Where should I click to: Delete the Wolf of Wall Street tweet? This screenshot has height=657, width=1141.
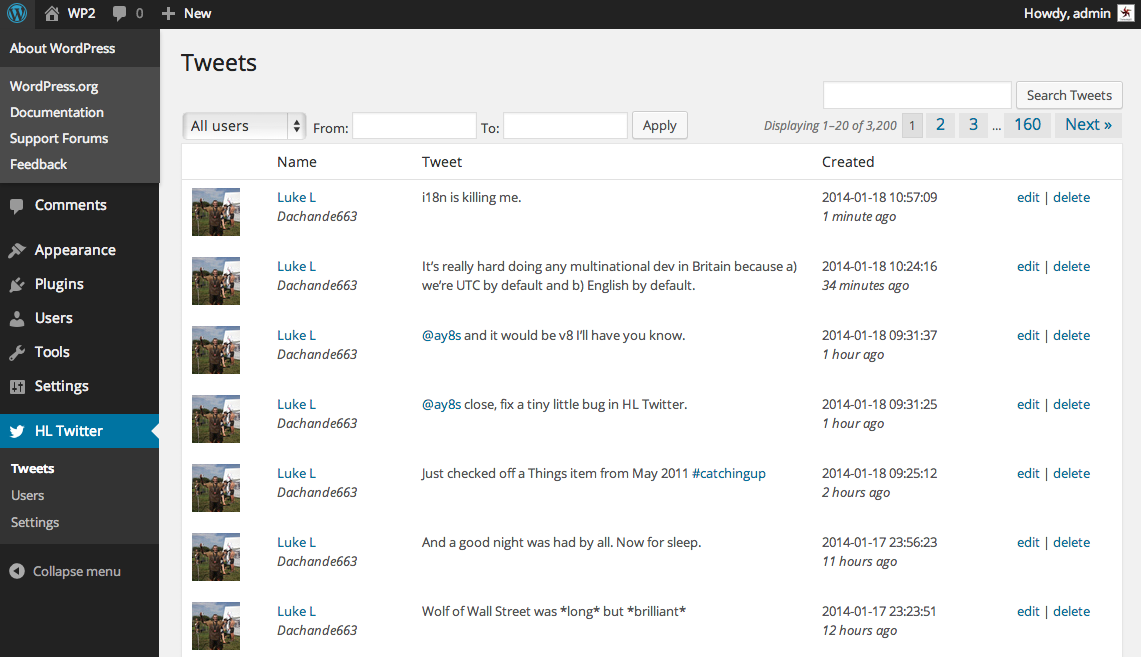[x=1071, y=612]
